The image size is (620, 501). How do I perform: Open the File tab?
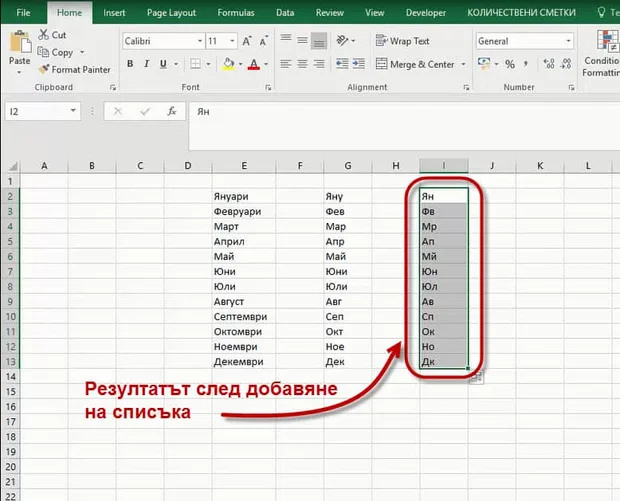[x=23, y=13]
